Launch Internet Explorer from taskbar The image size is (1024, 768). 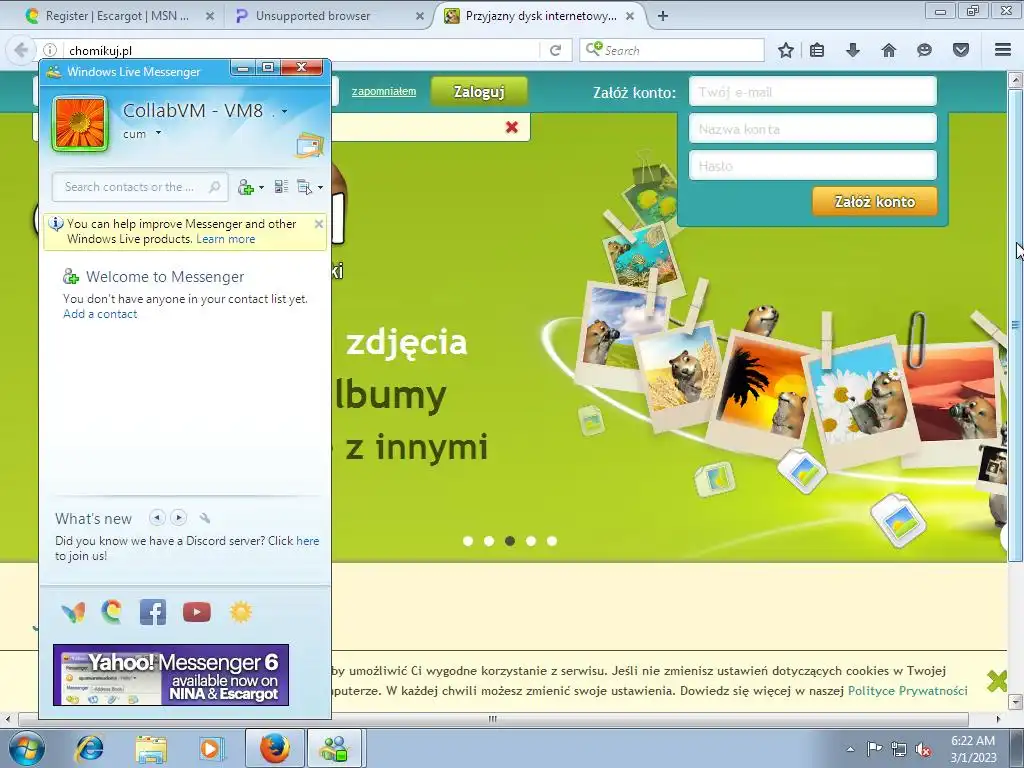tap(89, 748)
